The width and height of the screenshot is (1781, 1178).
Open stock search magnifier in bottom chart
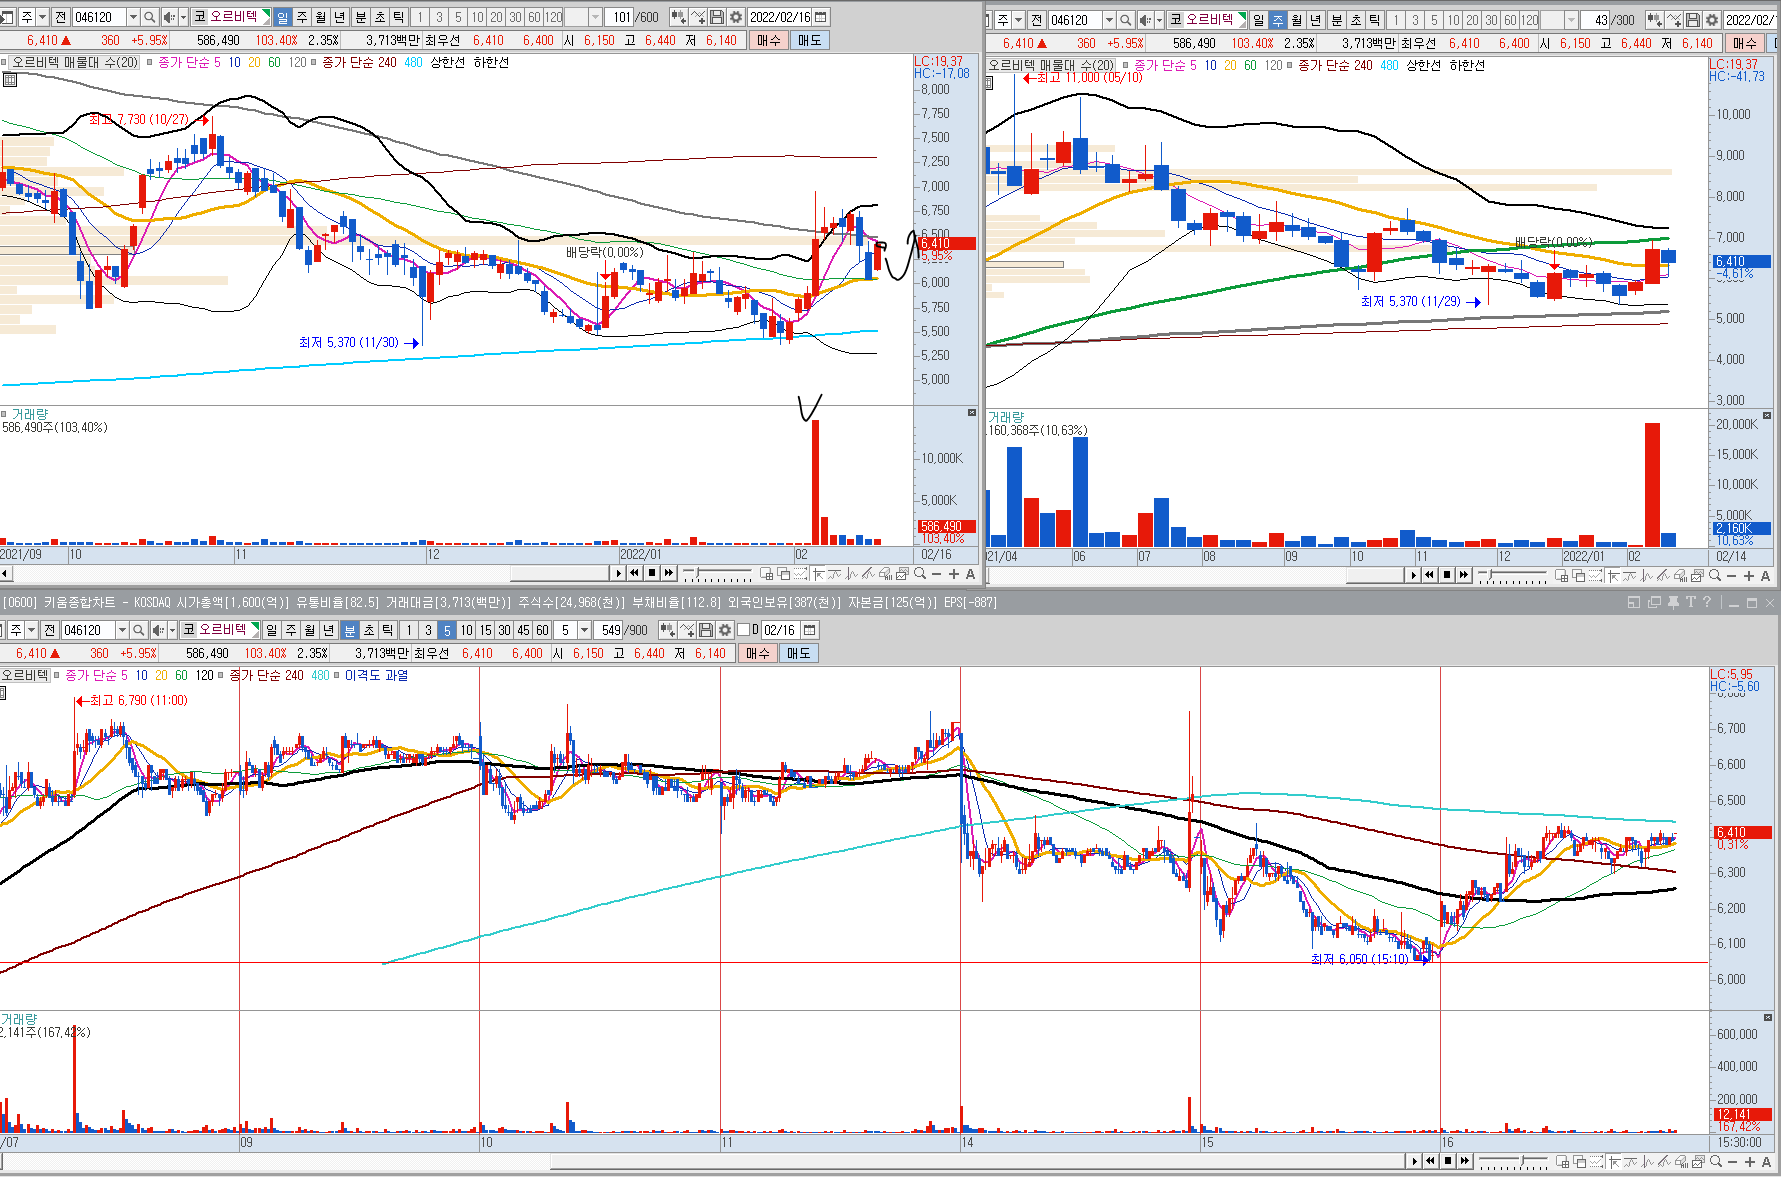[138, 630]
